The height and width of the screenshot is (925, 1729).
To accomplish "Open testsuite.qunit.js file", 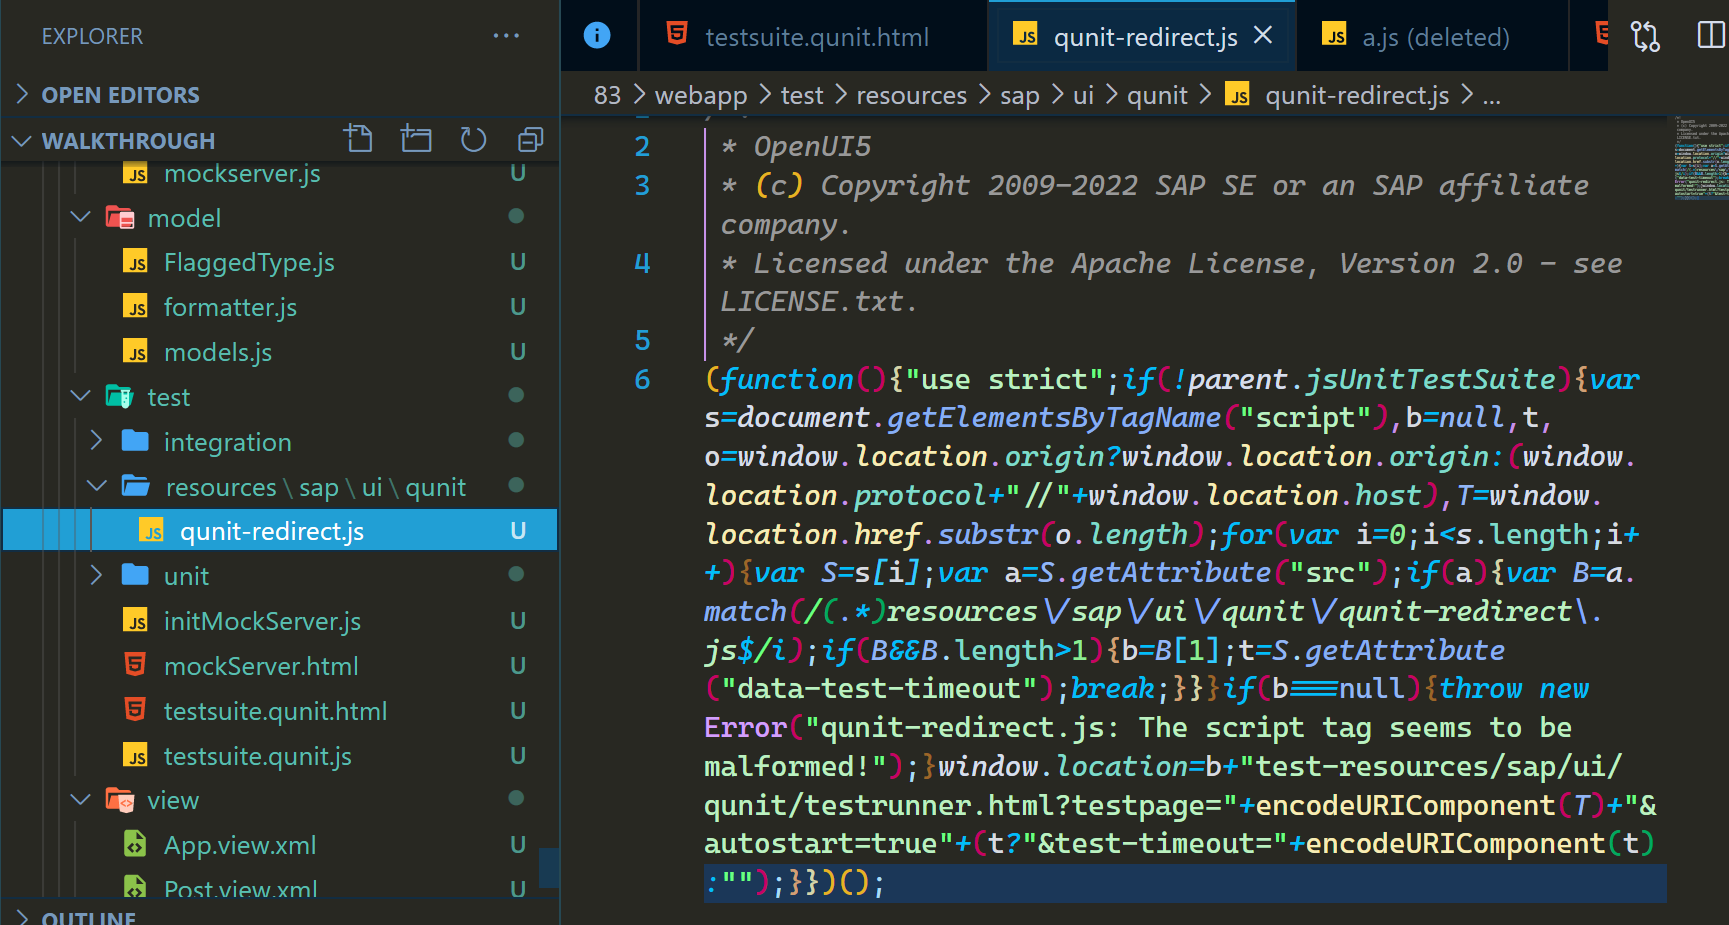I will [258, 756].
